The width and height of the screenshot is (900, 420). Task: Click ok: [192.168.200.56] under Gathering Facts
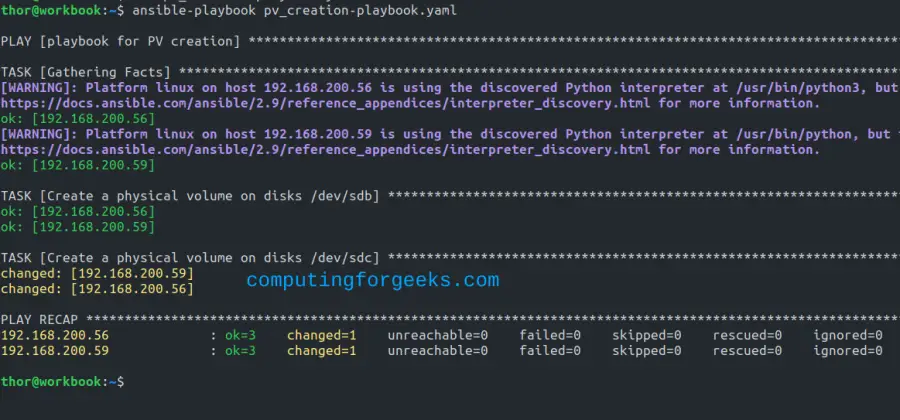pyautogui.click(x=78, y=118)
